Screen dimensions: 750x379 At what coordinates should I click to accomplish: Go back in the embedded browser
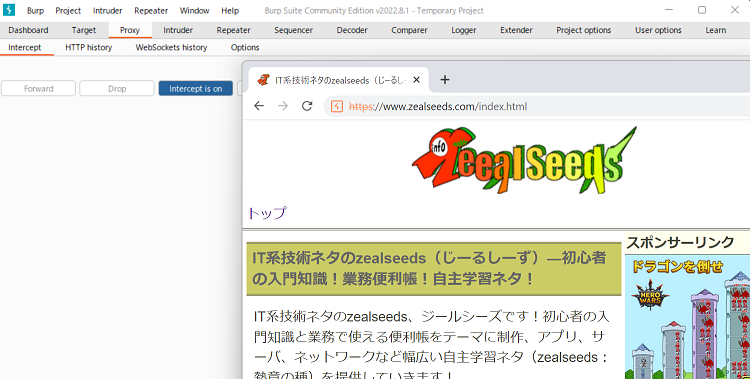click(259, 106)
